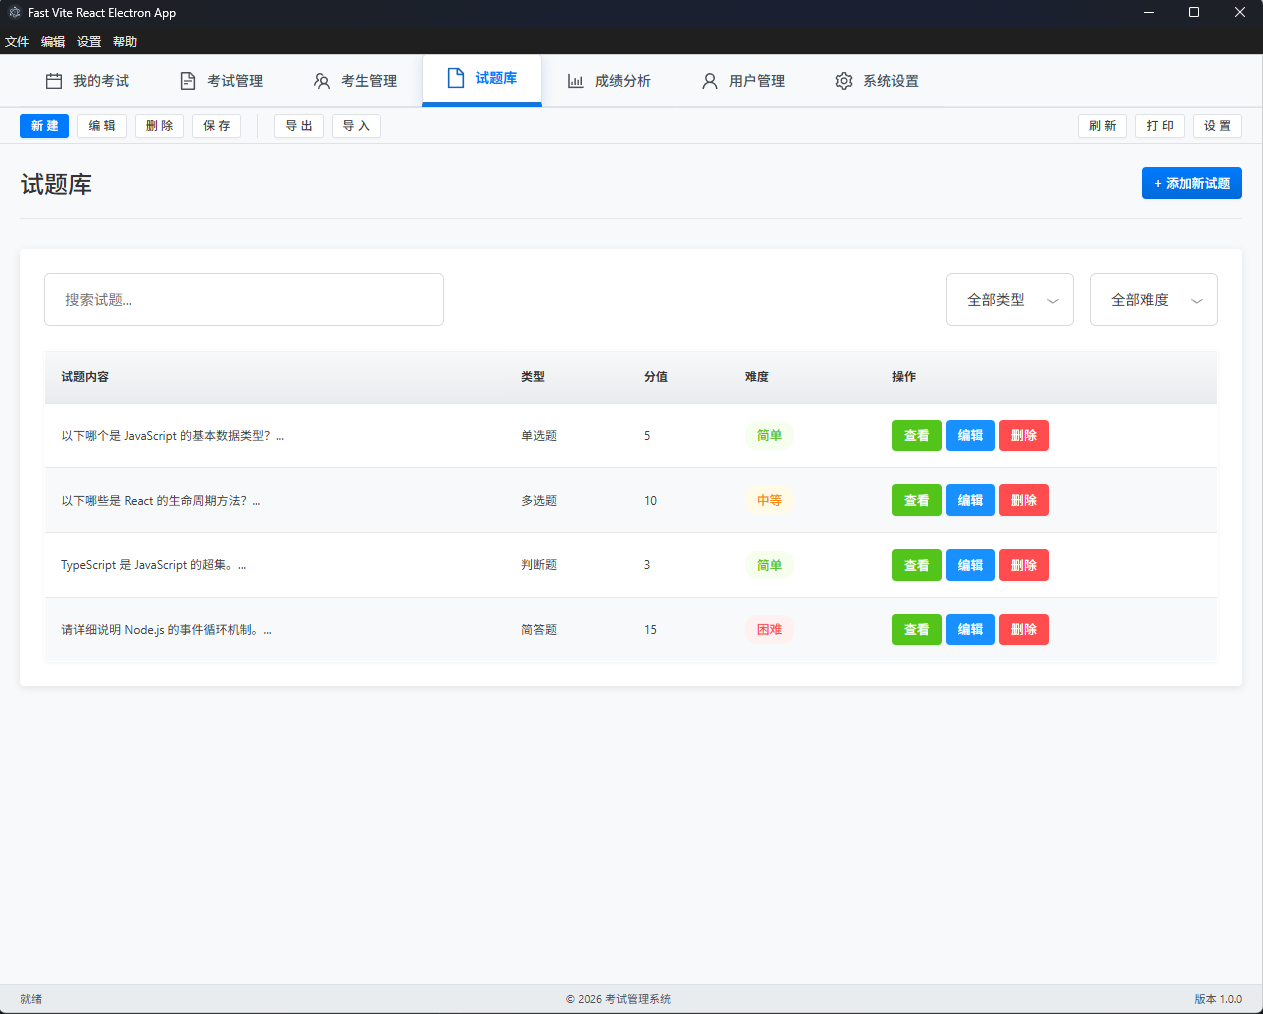Click the score value 15
Image resolution: width=1263 pixels, height=1014 pixels.
[x=650, y=630]
